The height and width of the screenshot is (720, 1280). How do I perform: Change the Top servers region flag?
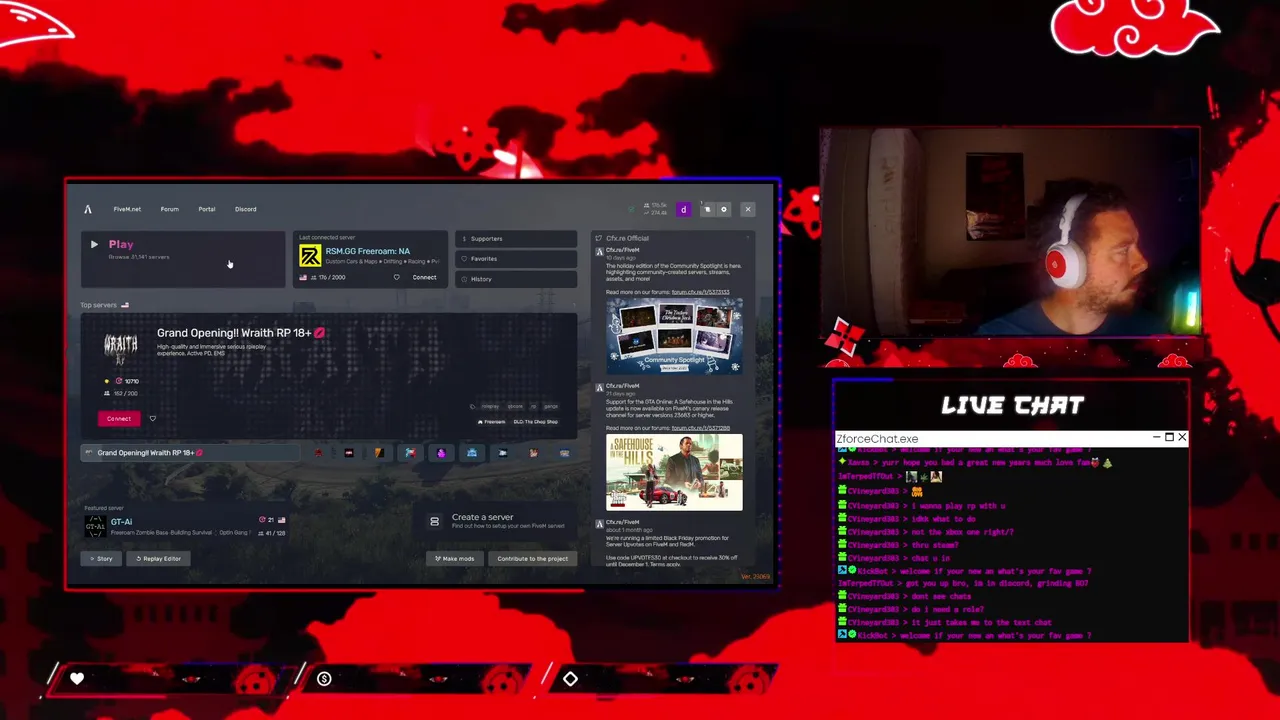(x=125, y=305)
